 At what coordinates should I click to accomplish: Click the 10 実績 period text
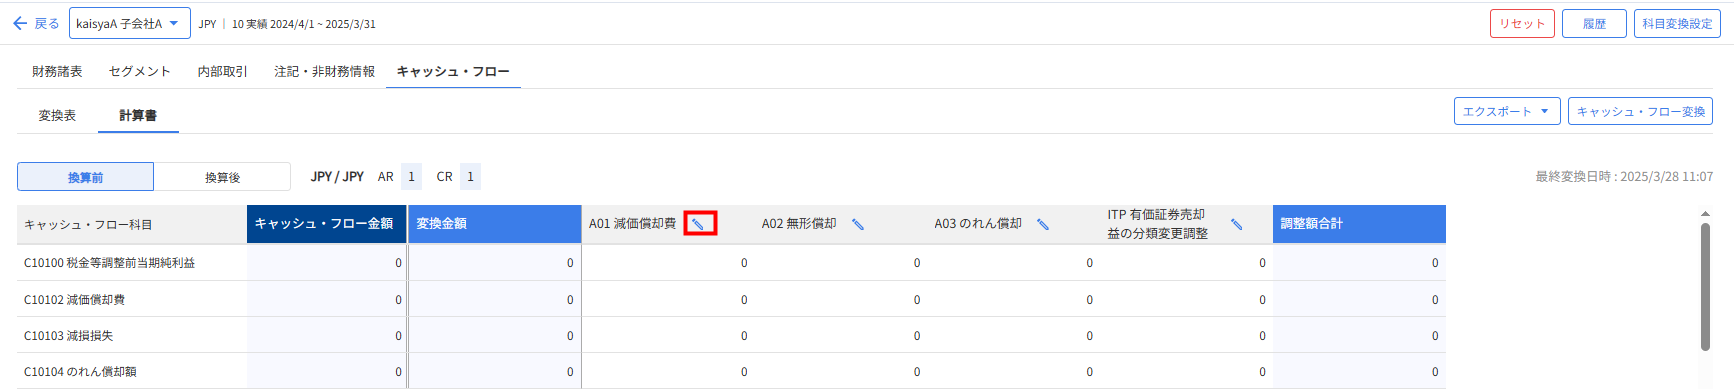[x=304, y=23]
